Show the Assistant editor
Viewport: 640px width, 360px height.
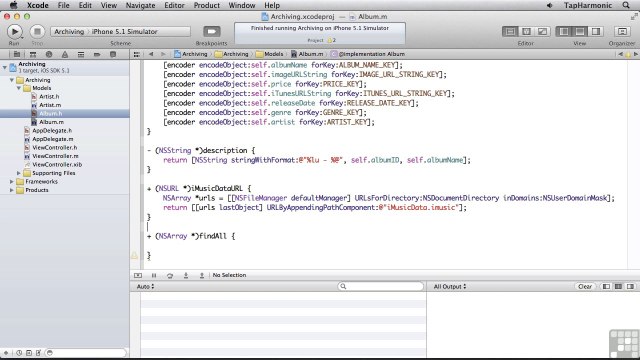(x=526, y=31)
